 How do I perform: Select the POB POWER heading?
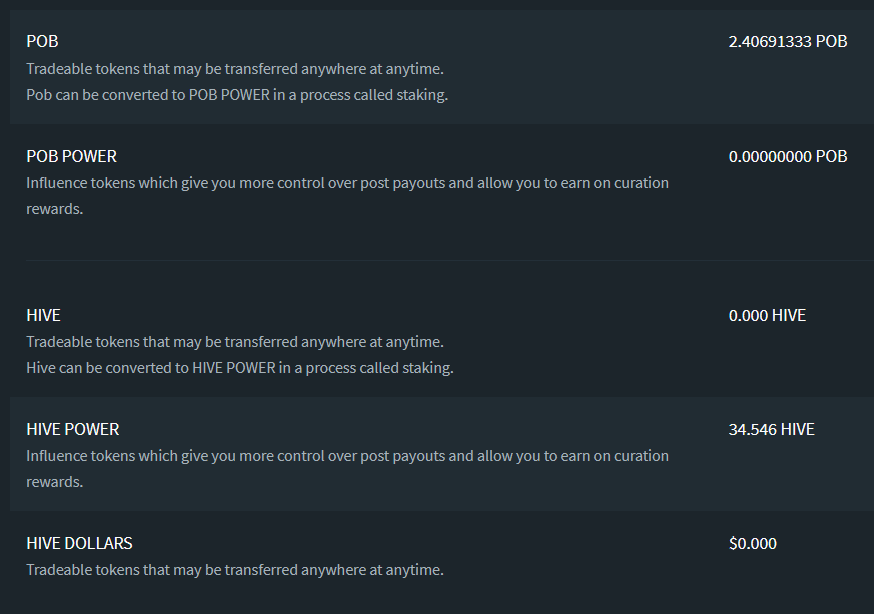(x=71, y=156)
